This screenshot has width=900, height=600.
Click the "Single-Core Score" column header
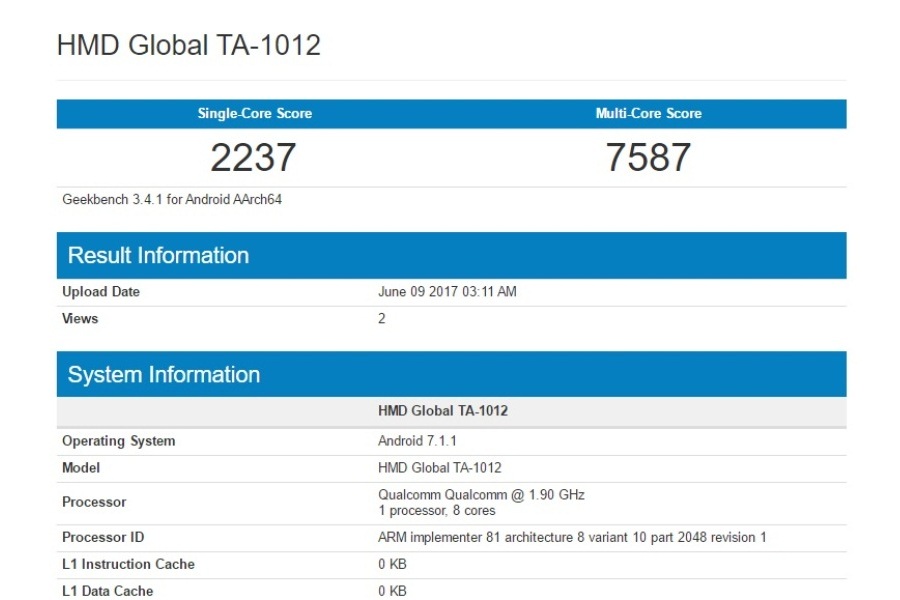255,113
